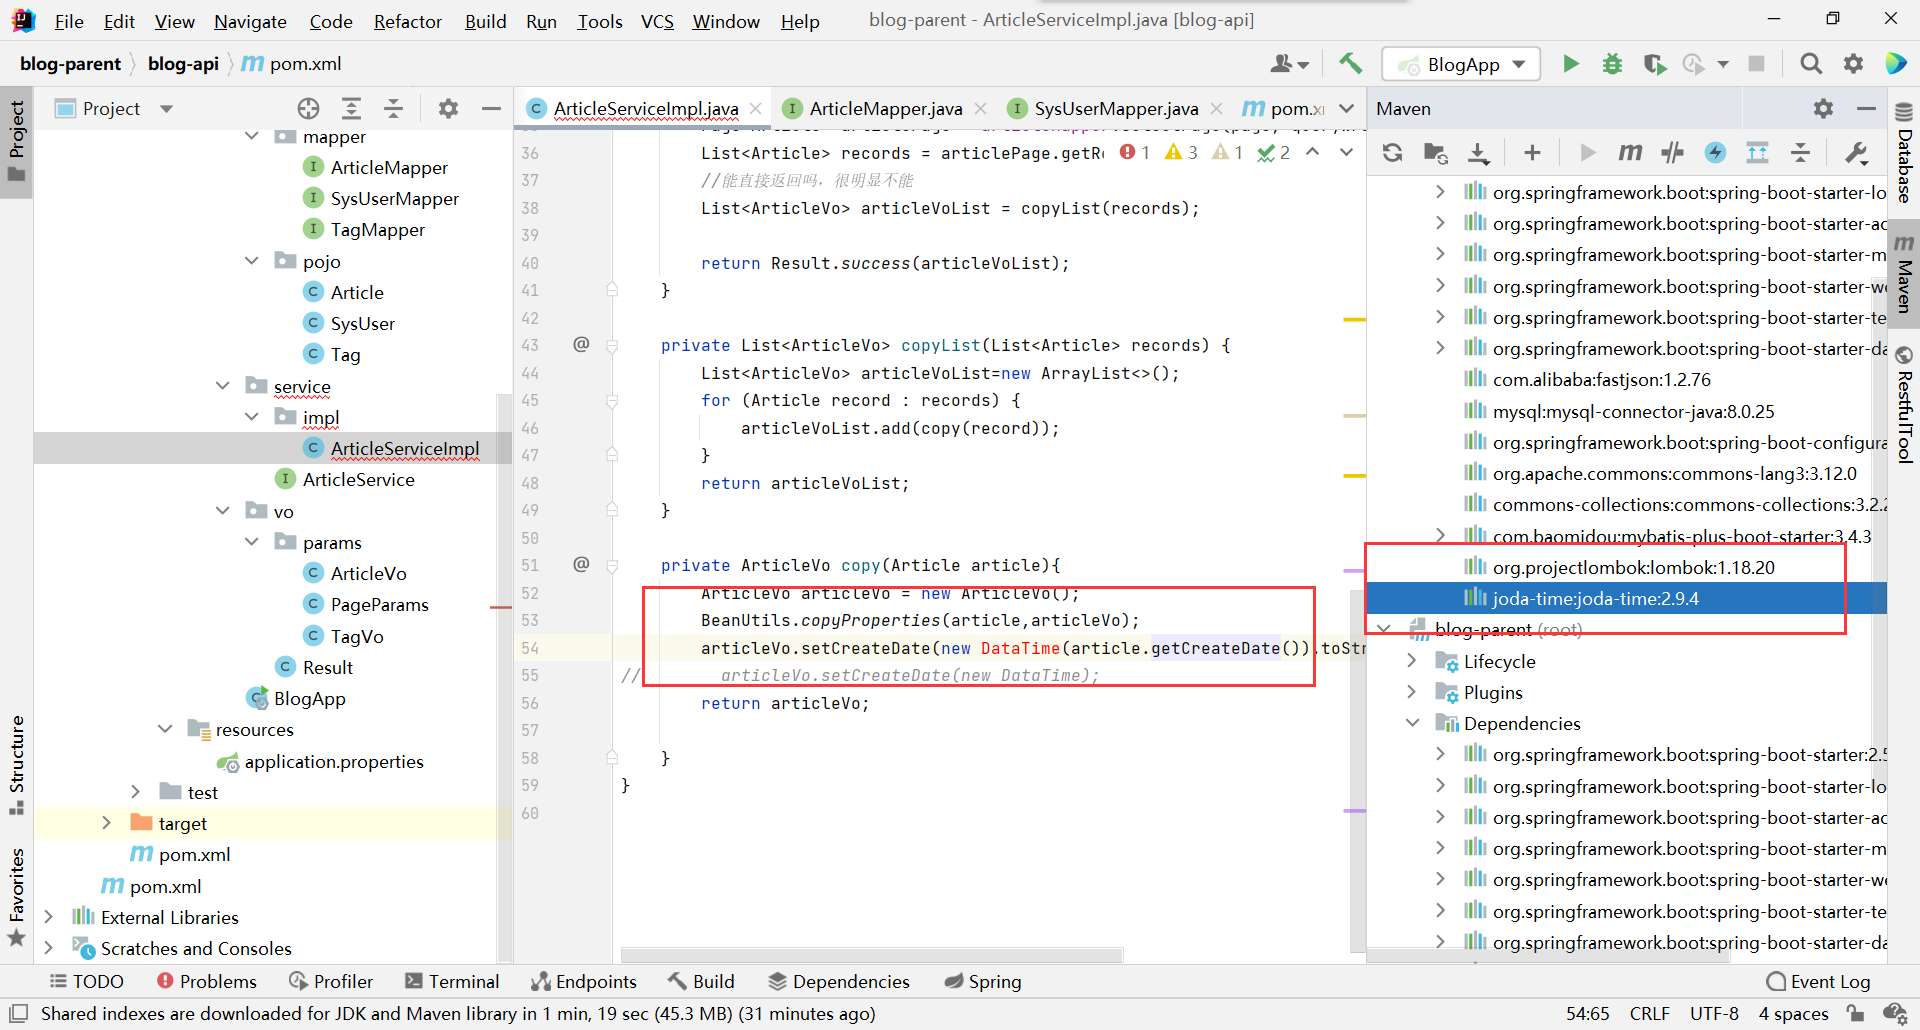Collapse Dependencies node under blog-parent
This screenshot has height=1030, width=1920.
pyautogui.click(x=1411, y=723)
